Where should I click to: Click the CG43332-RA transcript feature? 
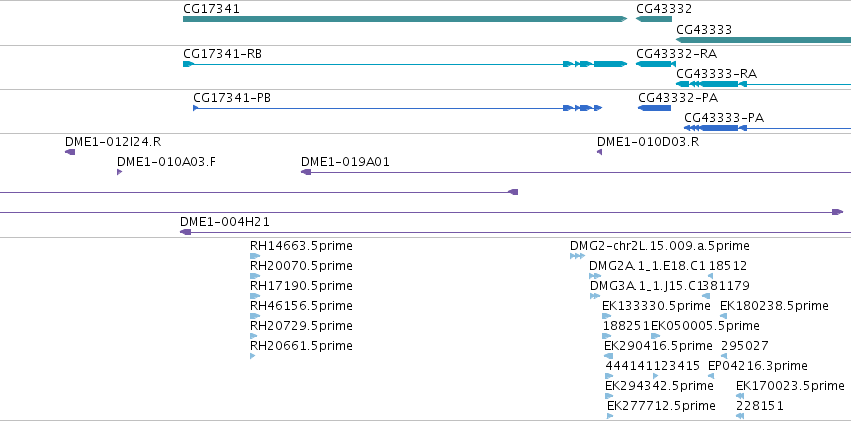click(x=656, y=64)
